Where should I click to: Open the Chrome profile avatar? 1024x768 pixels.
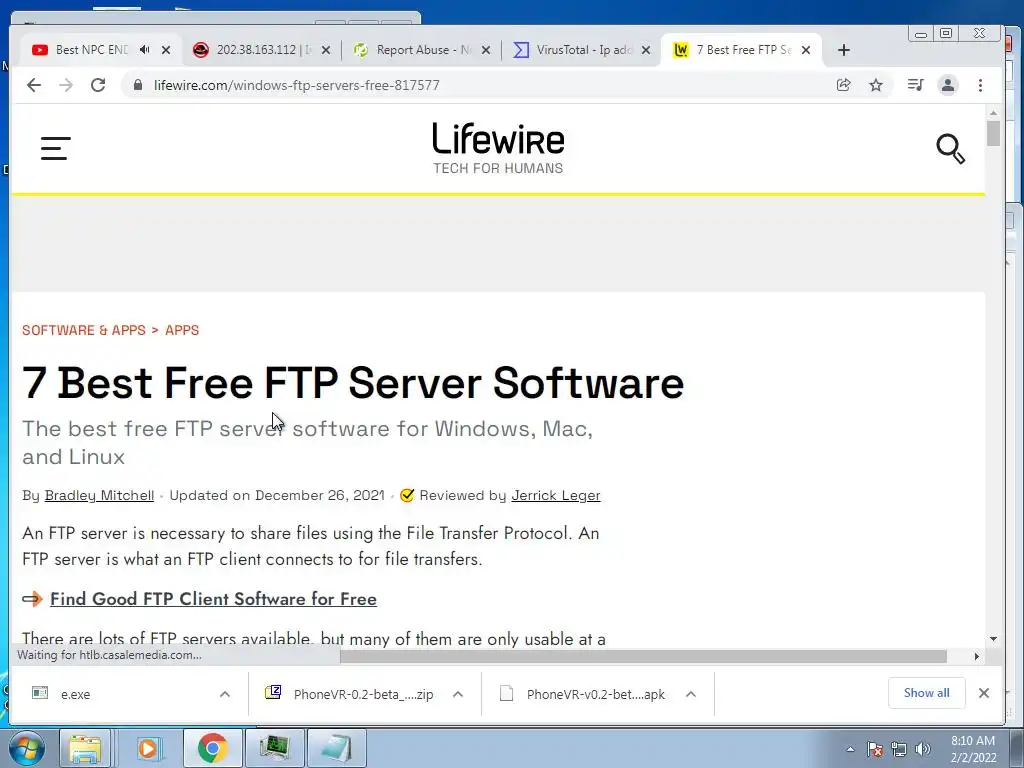point(948,85)
